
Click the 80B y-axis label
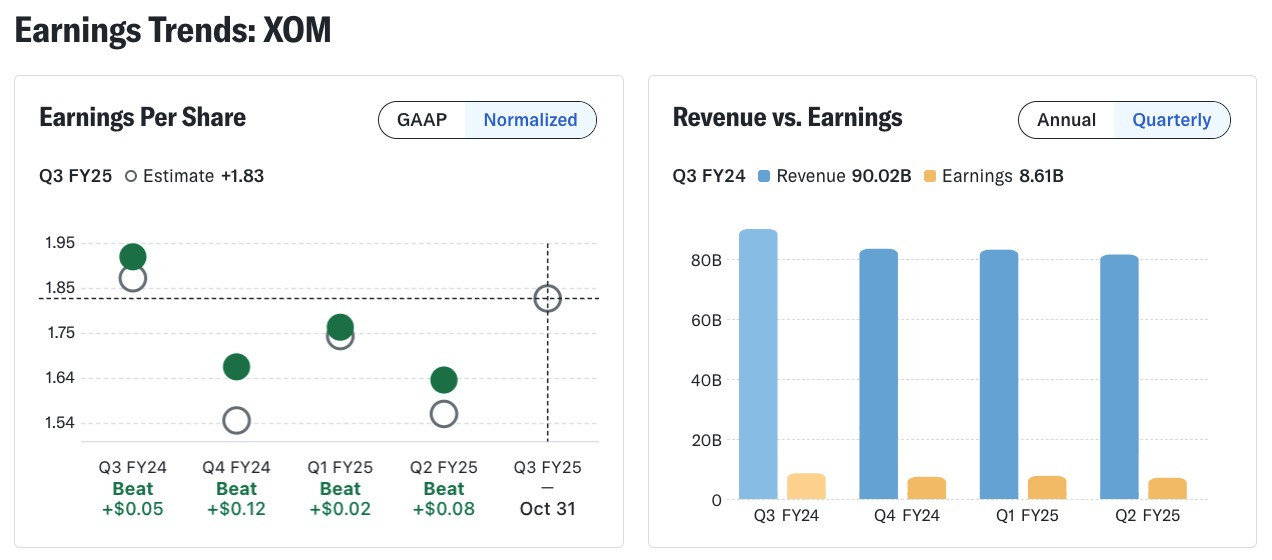(x=706, y=260)
